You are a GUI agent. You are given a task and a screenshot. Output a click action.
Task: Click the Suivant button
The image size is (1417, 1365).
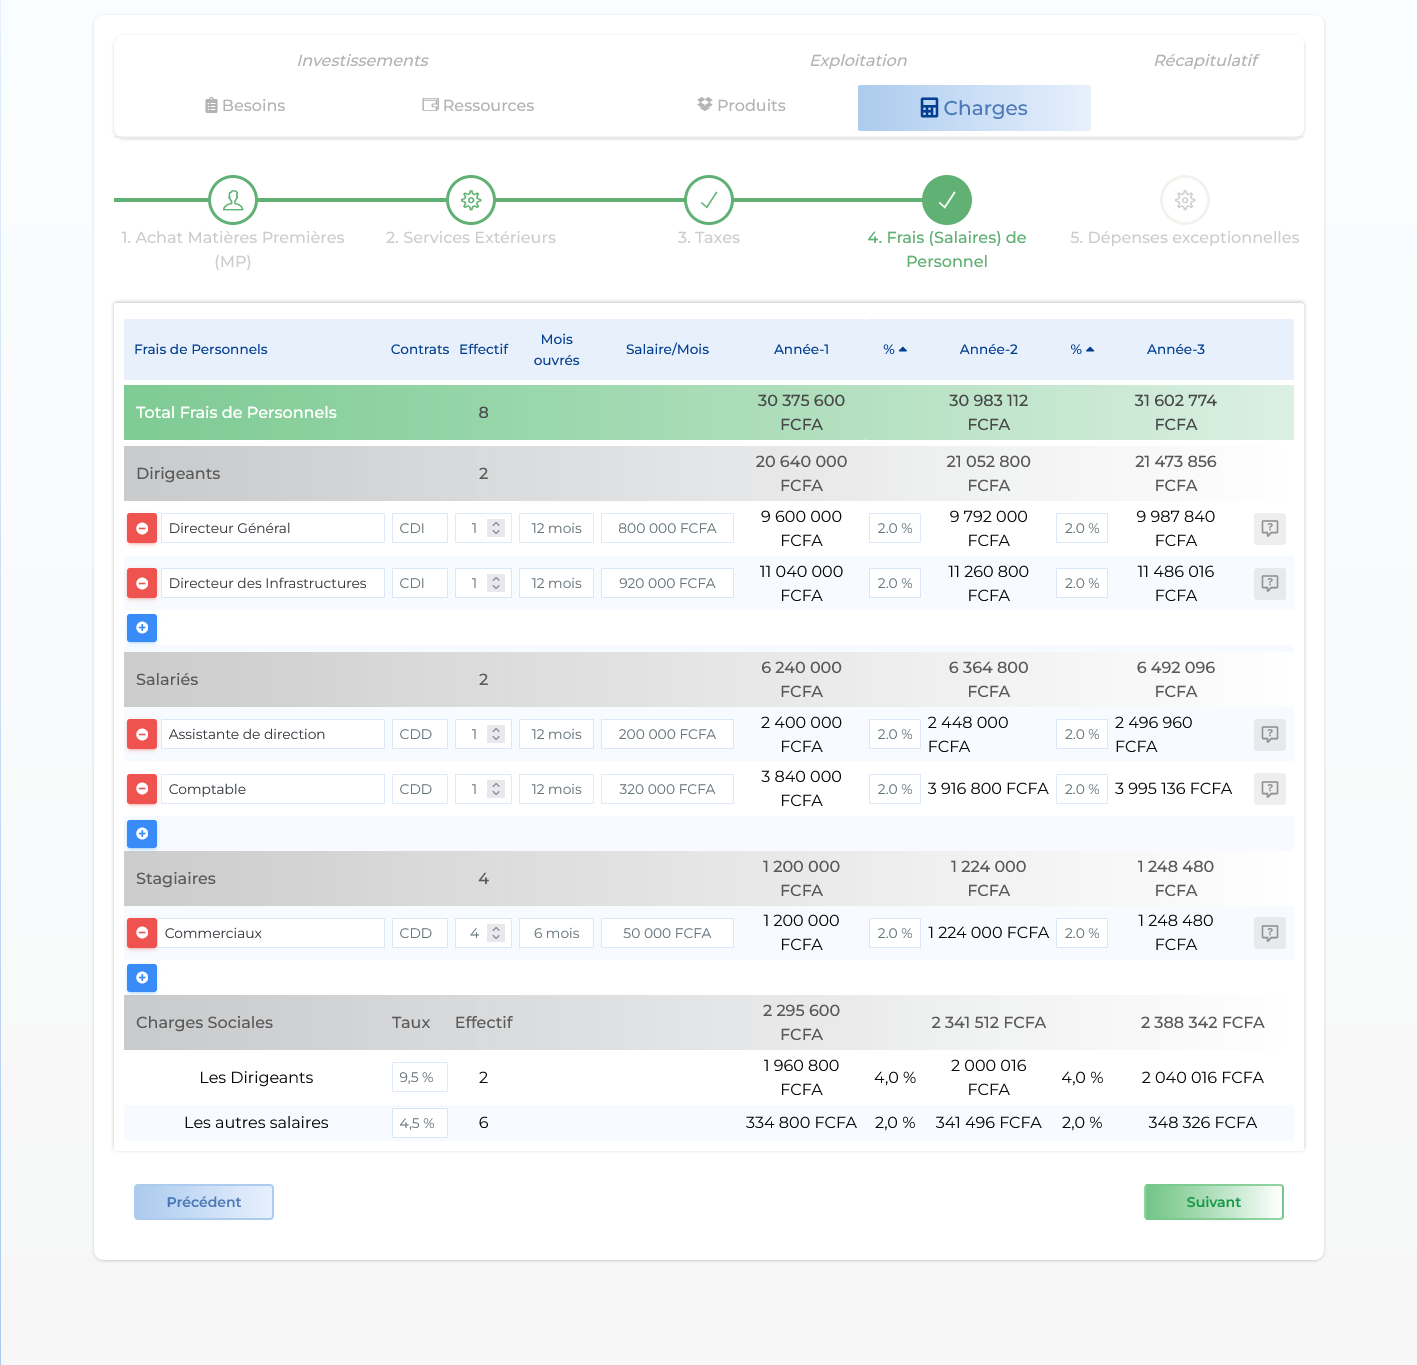(x=1213, y=1202)
